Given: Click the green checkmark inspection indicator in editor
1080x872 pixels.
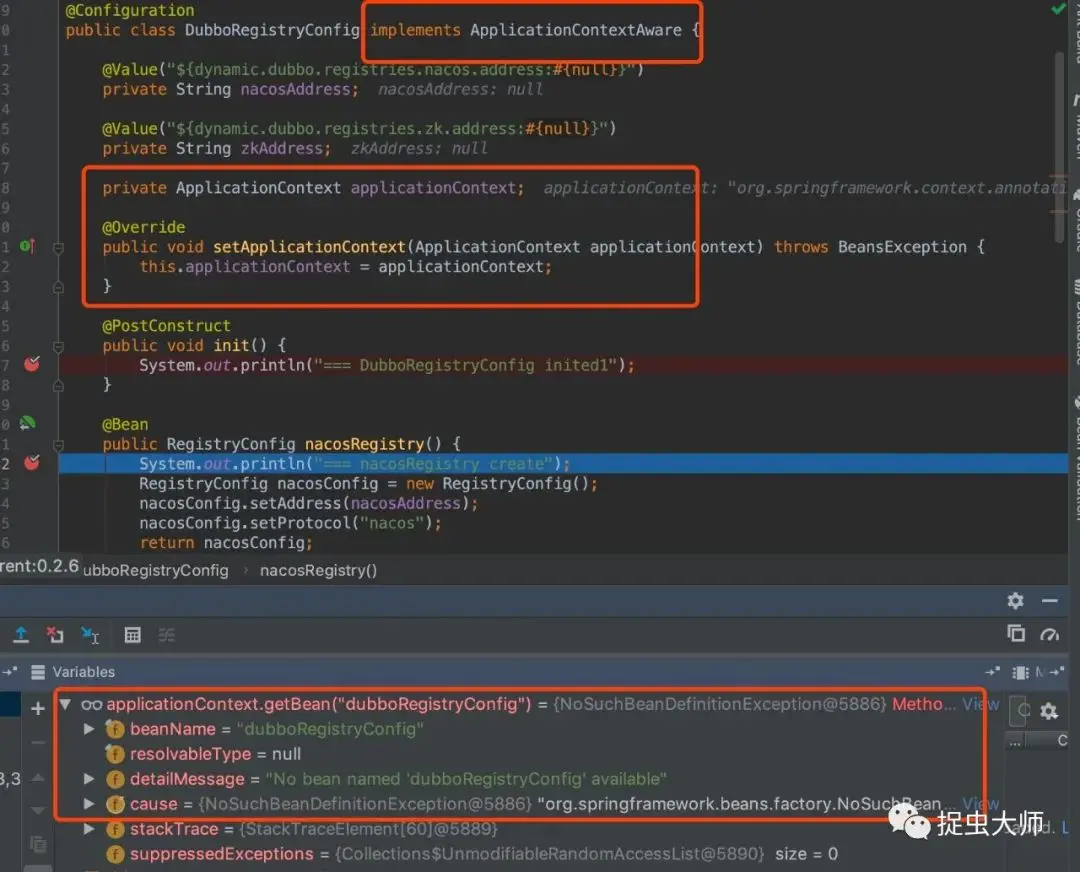Looking at the screenshot, I should click(1057, 9).
